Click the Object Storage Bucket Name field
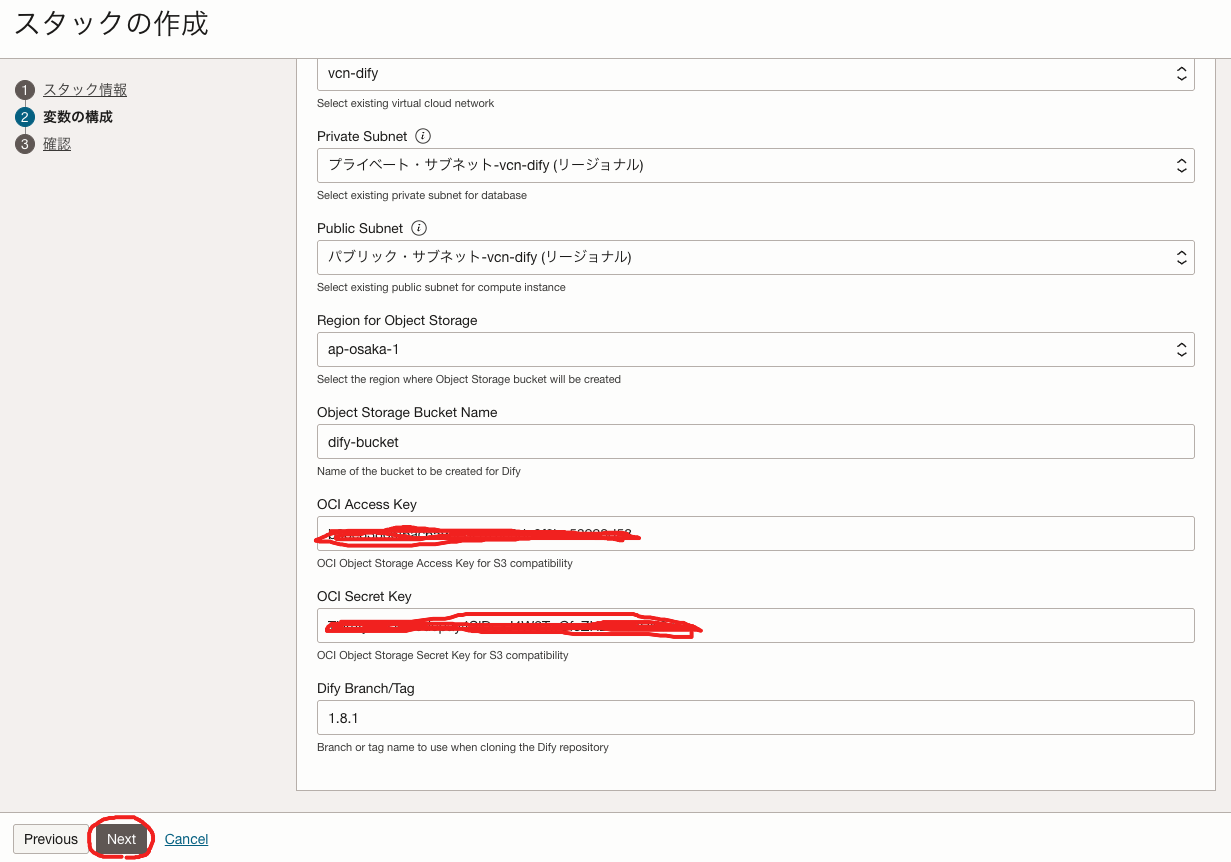 pos(755,441)
